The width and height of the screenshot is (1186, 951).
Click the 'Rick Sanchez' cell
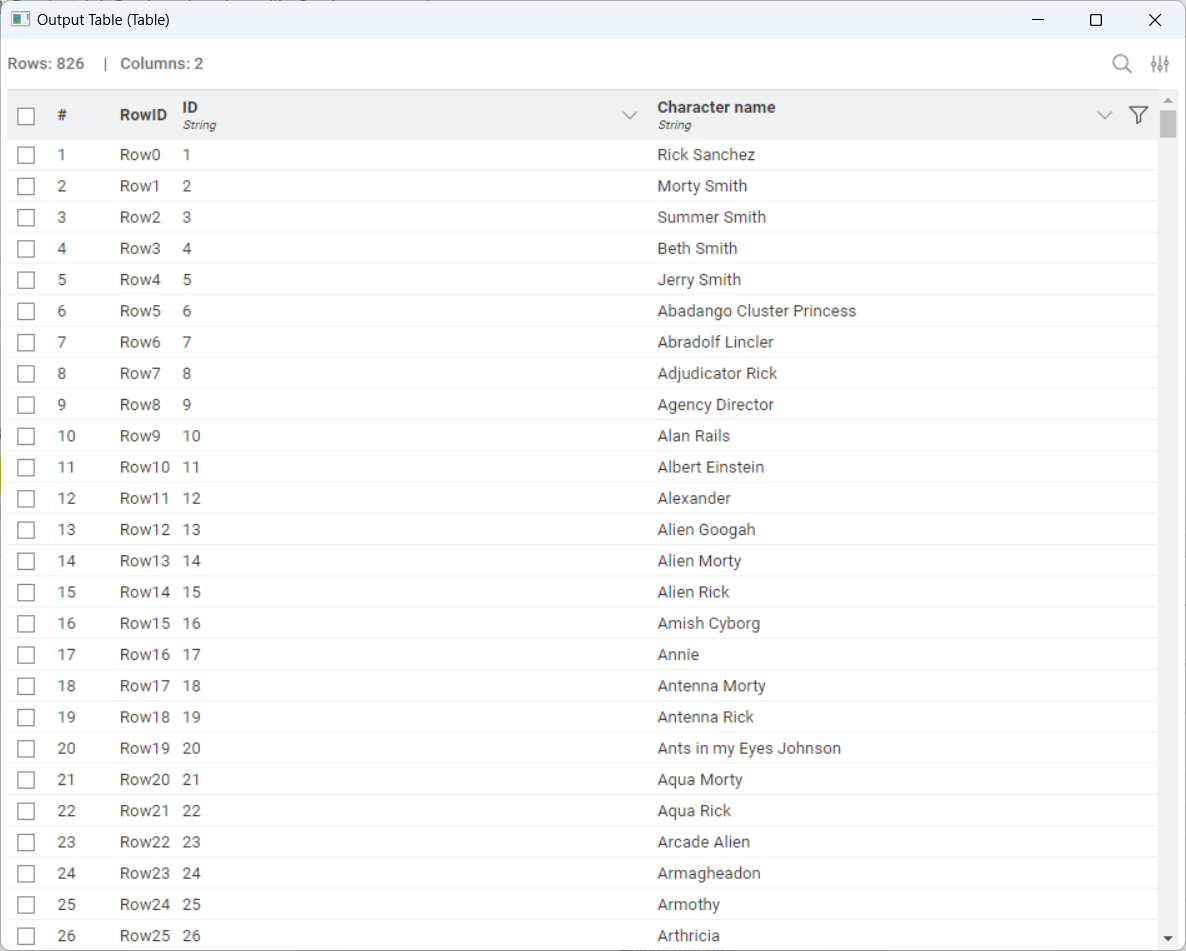(706, 155)
